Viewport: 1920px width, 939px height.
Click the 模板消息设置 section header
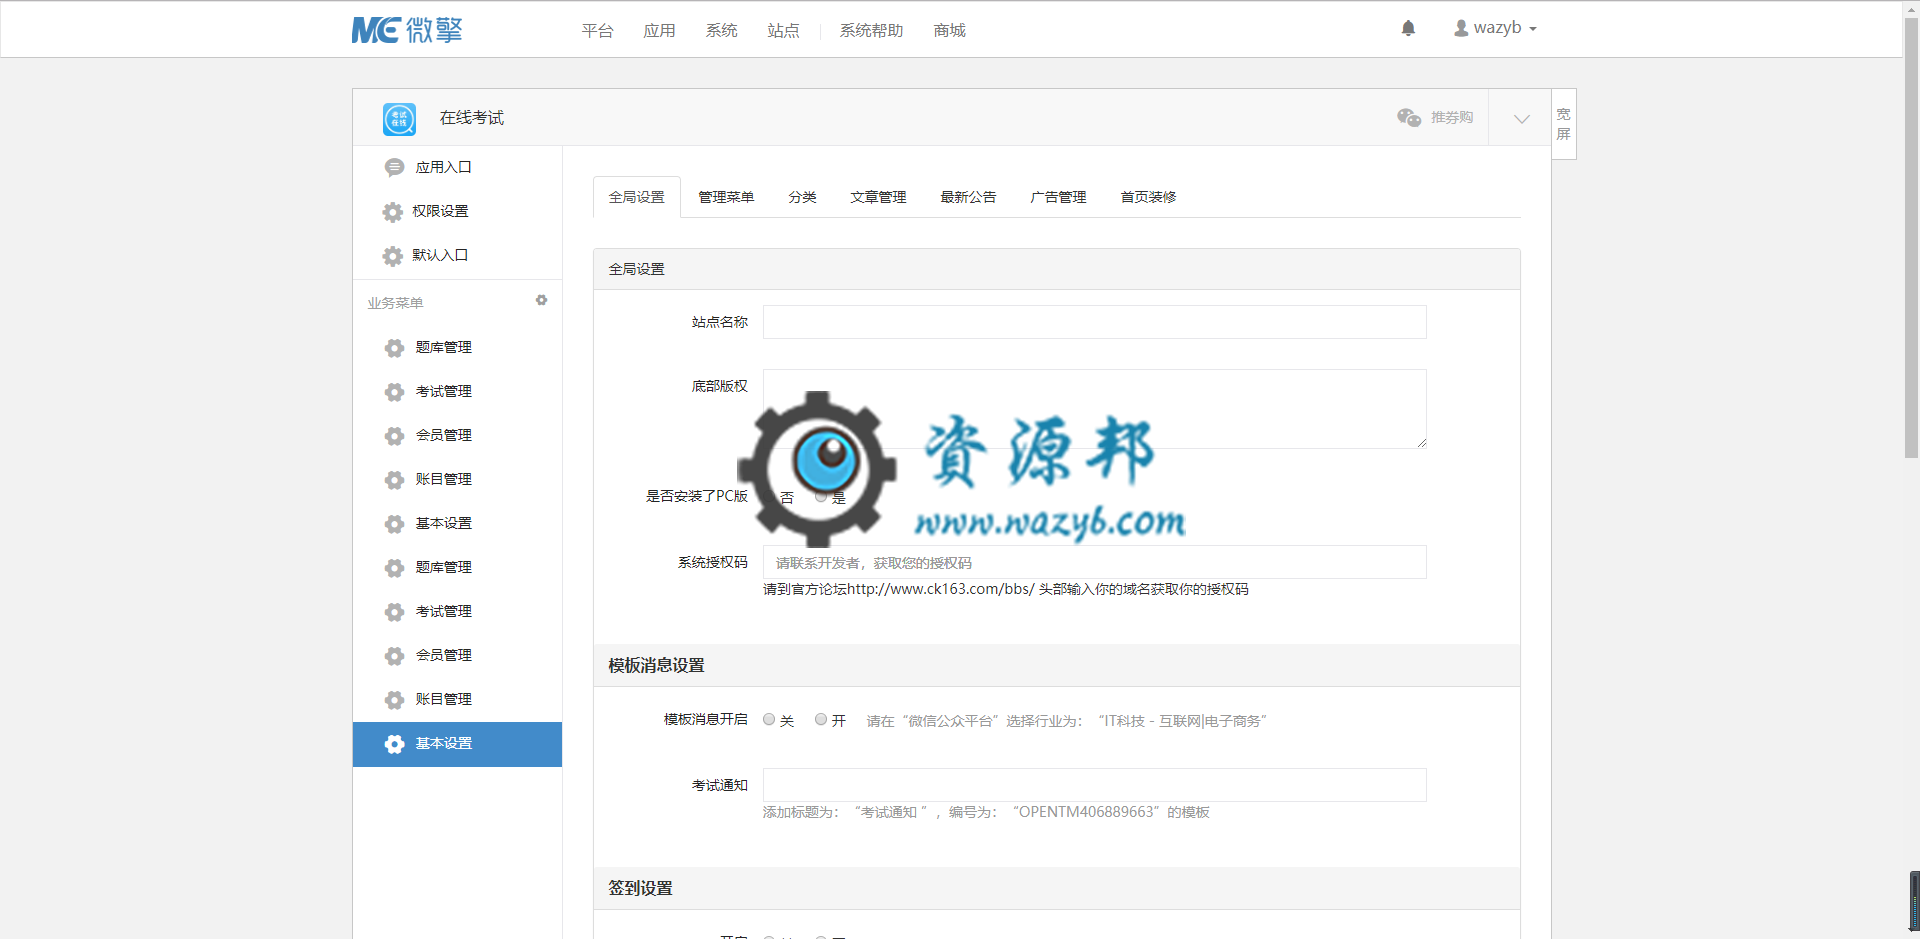pyautogui.click(x=1057, y=665)
